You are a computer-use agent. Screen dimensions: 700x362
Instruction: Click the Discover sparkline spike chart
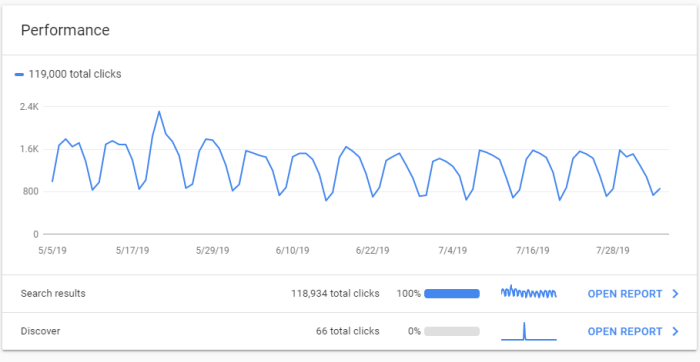[529, 331]
